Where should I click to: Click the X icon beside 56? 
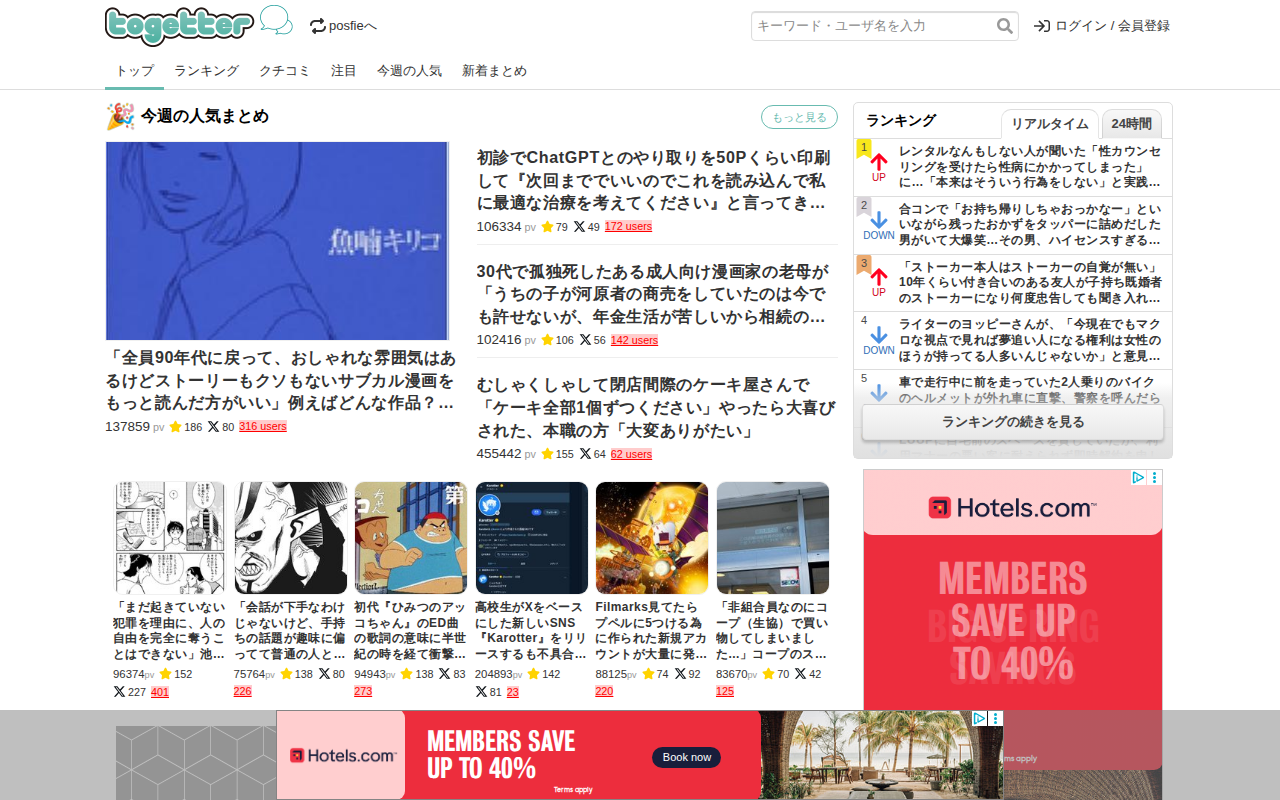[x=585, y=340]
